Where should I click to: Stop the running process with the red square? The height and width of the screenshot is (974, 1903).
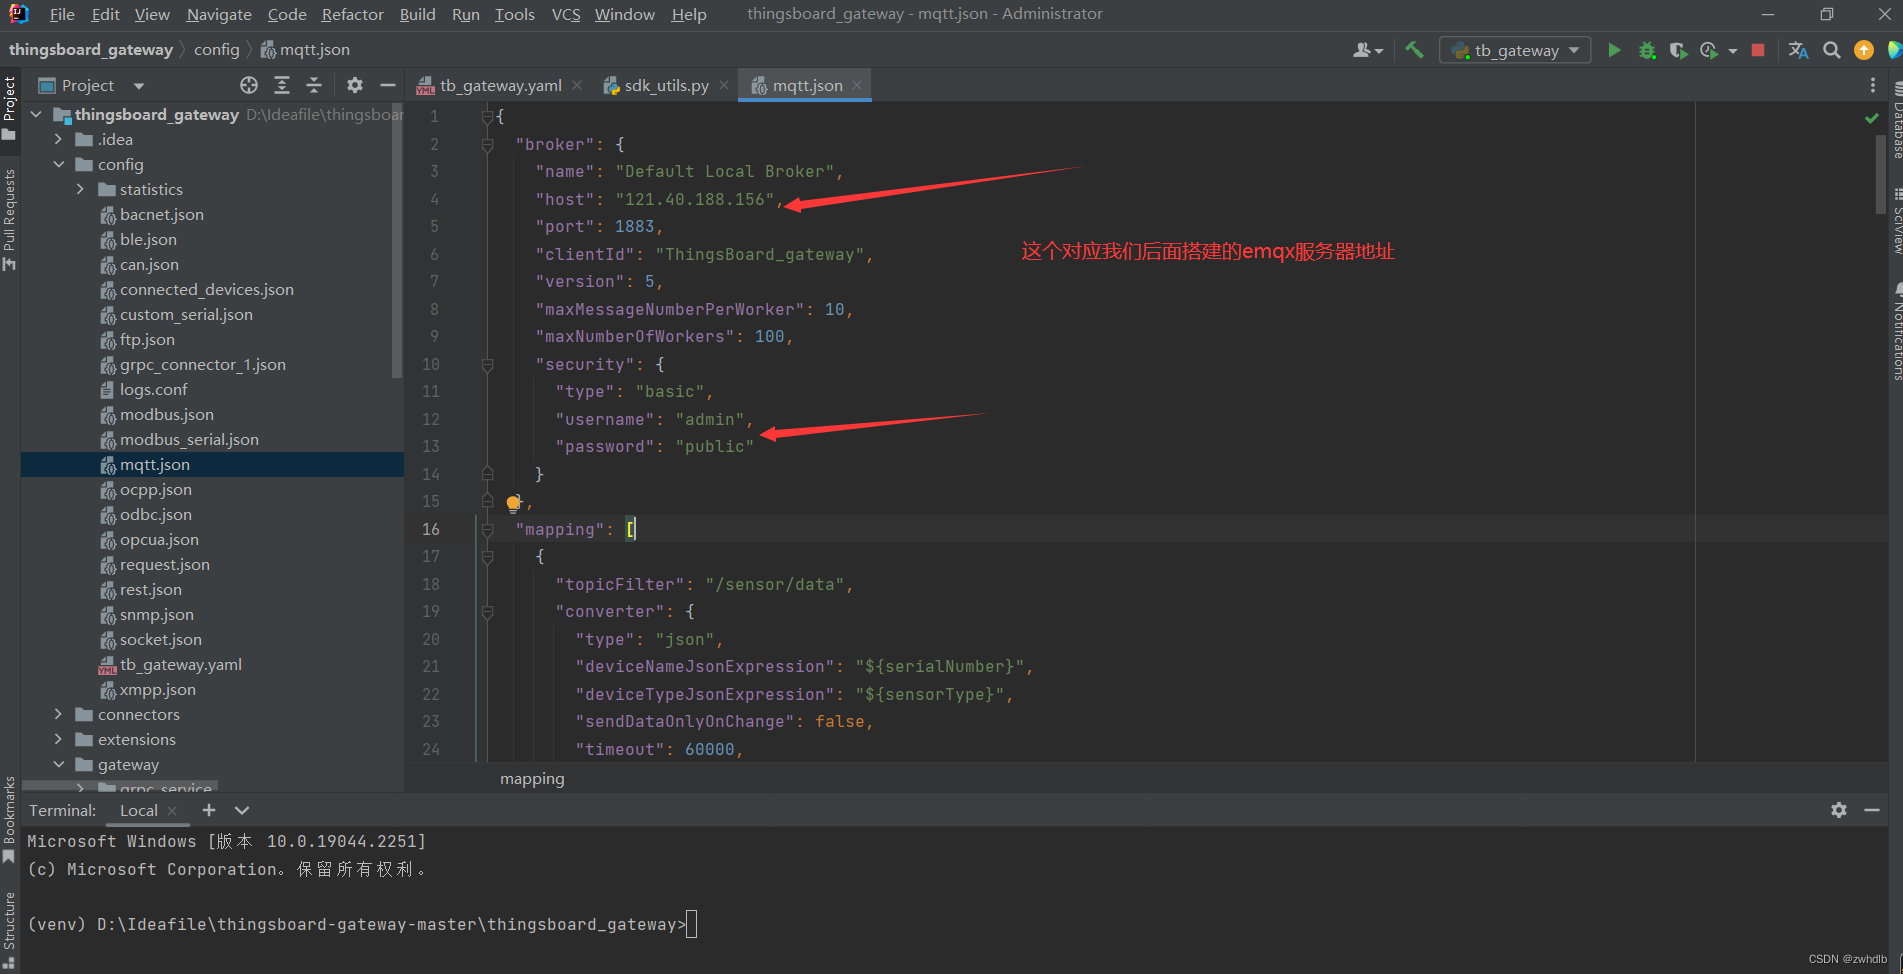pyautogui.click(x=1758, y=50)
